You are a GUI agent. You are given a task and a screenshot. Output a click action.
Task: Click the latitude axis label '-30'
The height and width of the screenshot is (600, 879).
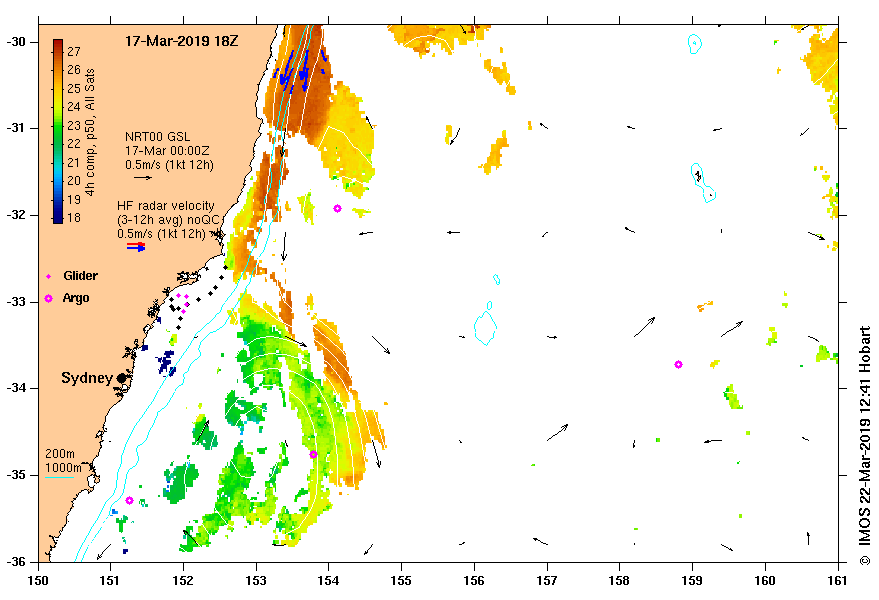(x=16, y=42)
